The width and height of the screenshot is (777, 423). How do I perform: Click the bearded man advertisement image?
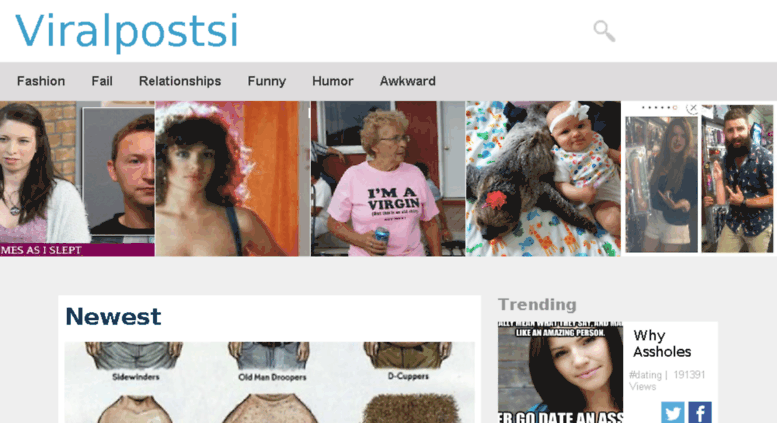click(x=737, y=179)
